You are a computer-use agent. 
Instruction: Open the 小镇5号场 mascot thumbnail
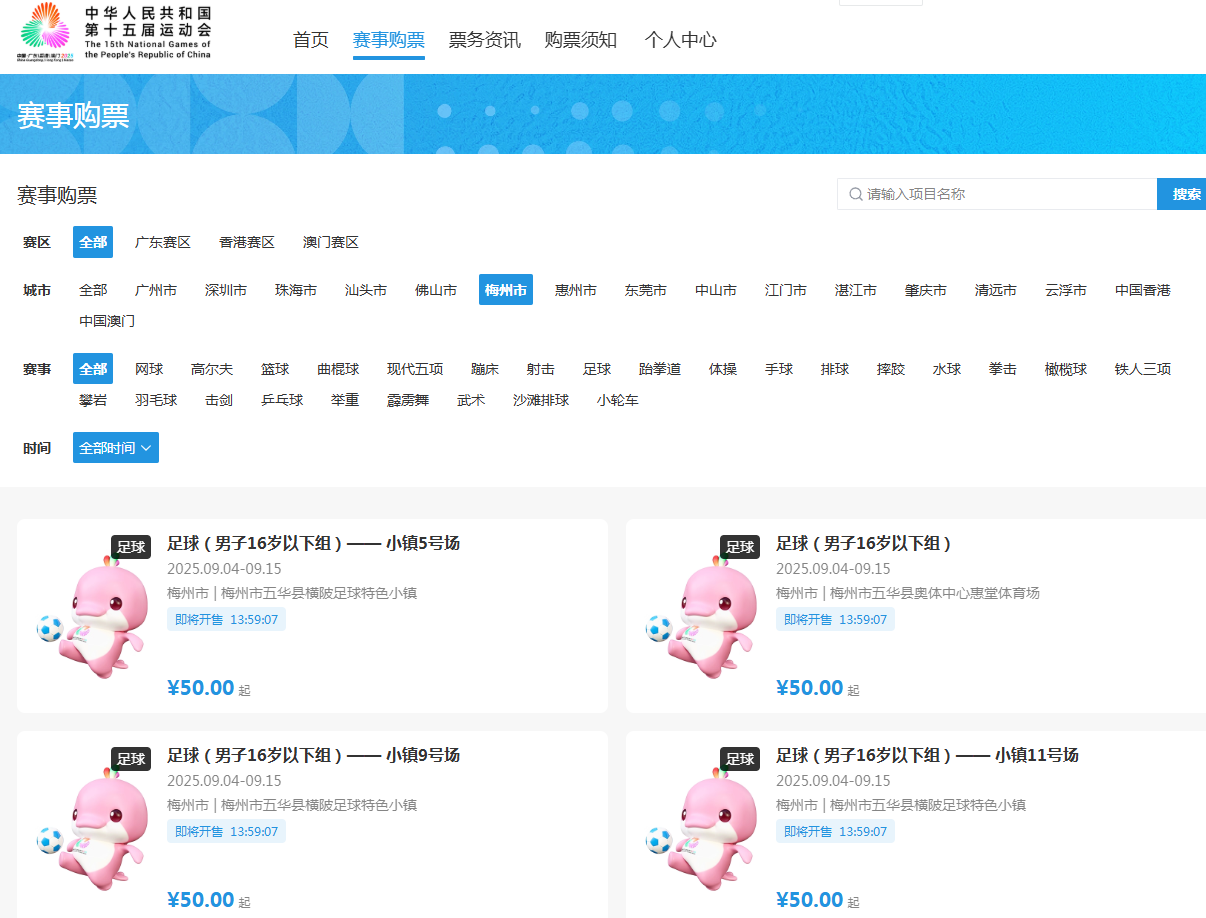92,616
